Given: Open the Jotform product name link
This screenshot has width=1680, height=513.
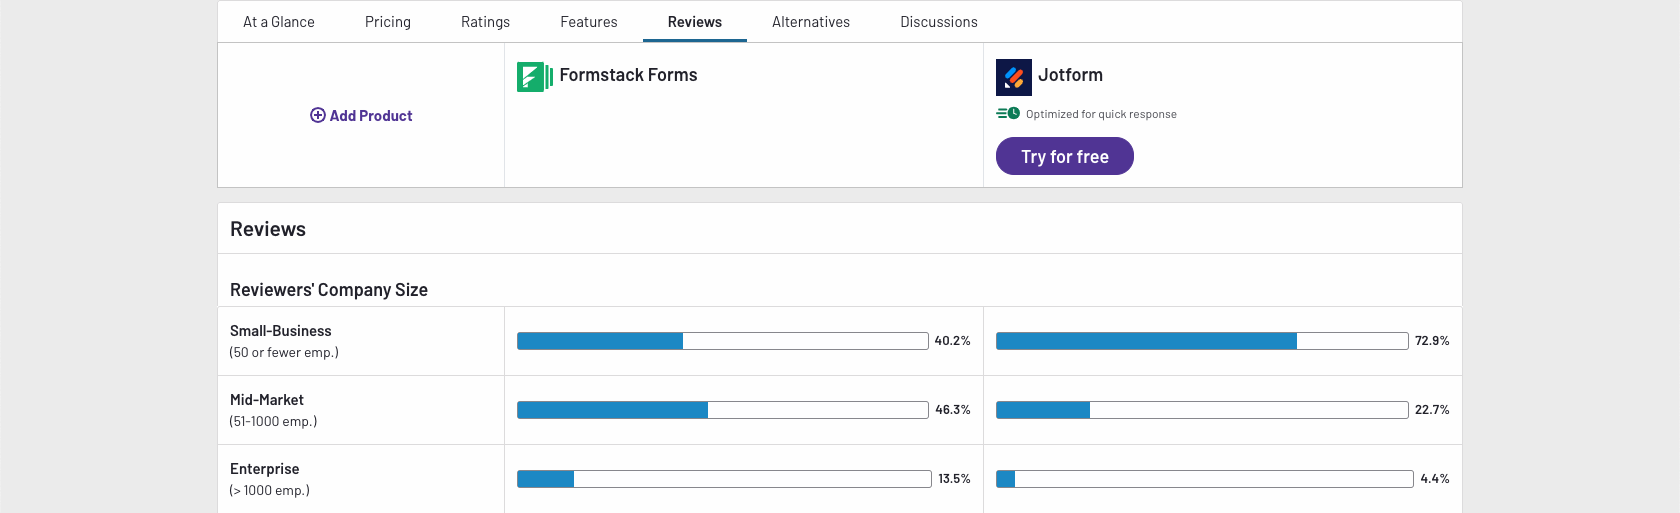Looking at the screenshot, I should click(x=1070, y=75).
